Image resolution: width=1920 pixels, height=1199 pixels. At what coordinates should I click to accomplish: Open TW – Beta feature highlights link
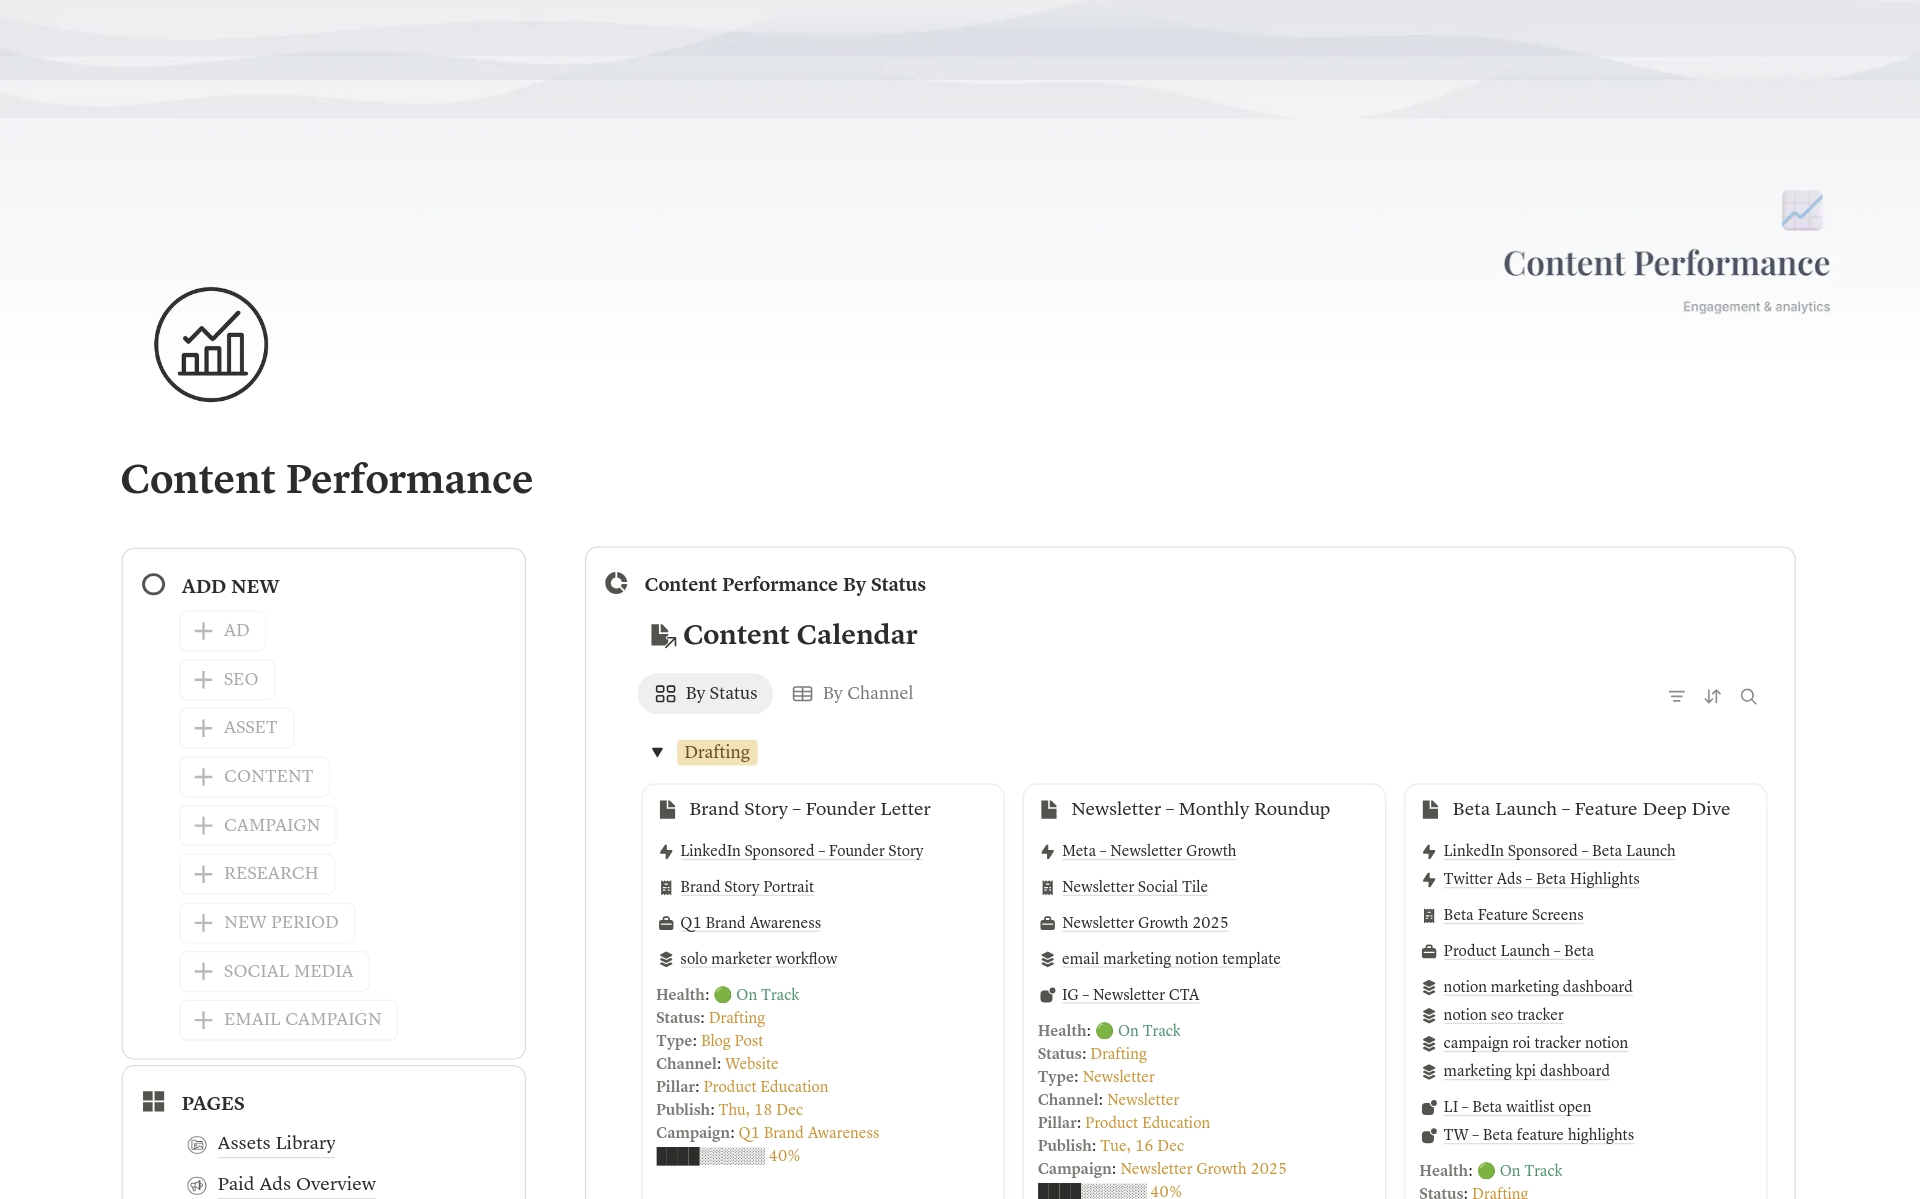coord(1538,1136)
